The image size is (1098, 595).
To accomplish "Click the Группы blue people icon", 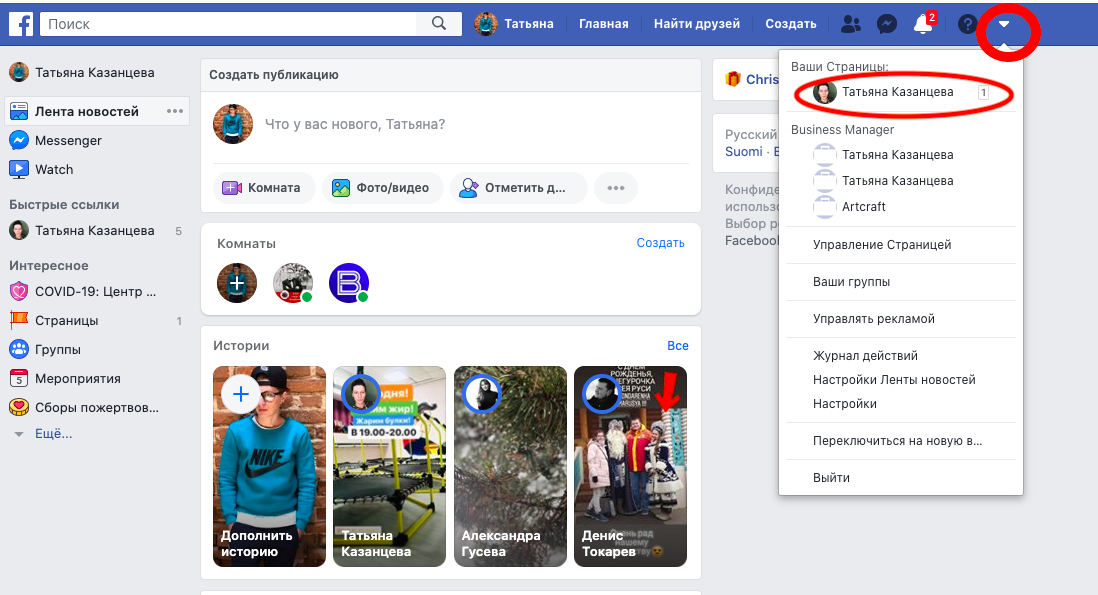I will pyautogui.click(x=19, y=349).
